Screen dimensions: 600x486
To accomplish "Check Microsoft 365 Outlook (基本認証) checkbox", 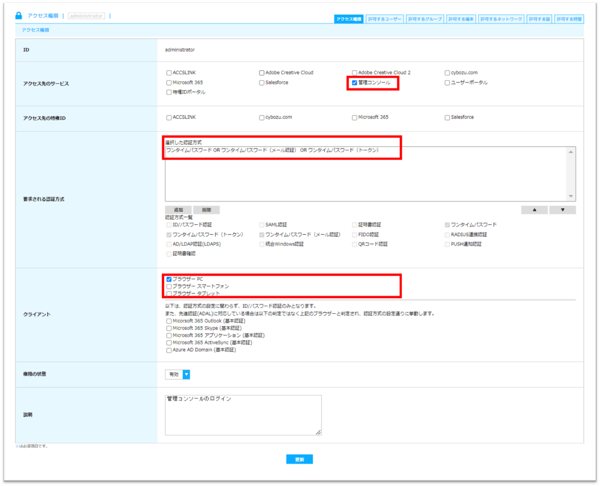I will click(169, 321).
